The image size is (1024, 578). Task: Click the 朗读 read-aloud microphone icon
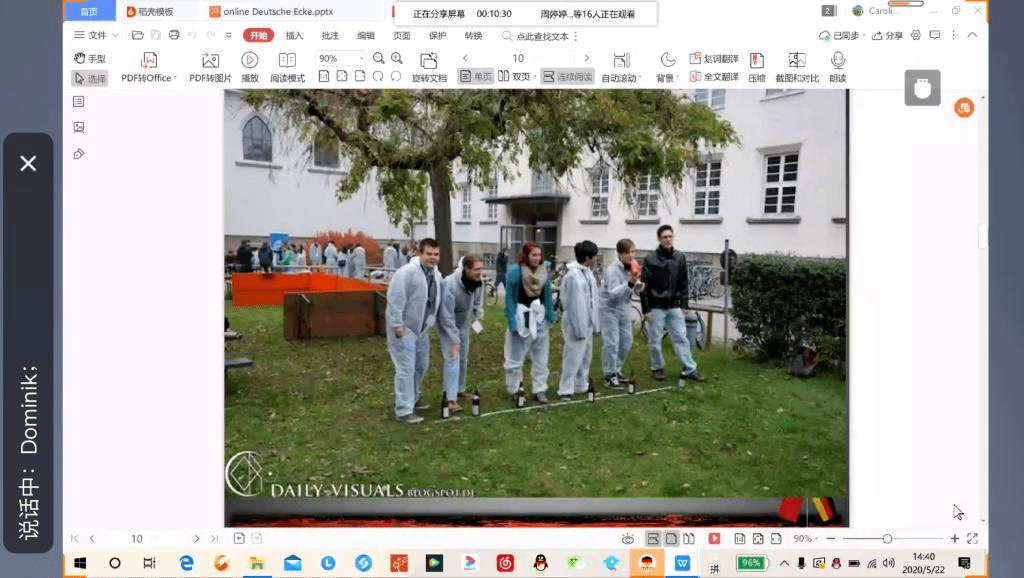[838, 61]
